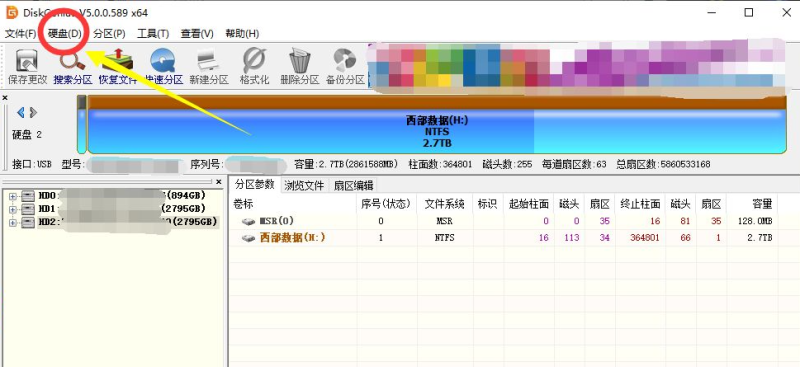Image resolution: width=800 pixels, height=367 pixels.
Task: Click the DiskGenius app icon in title bar
Action: click(12, 12)
